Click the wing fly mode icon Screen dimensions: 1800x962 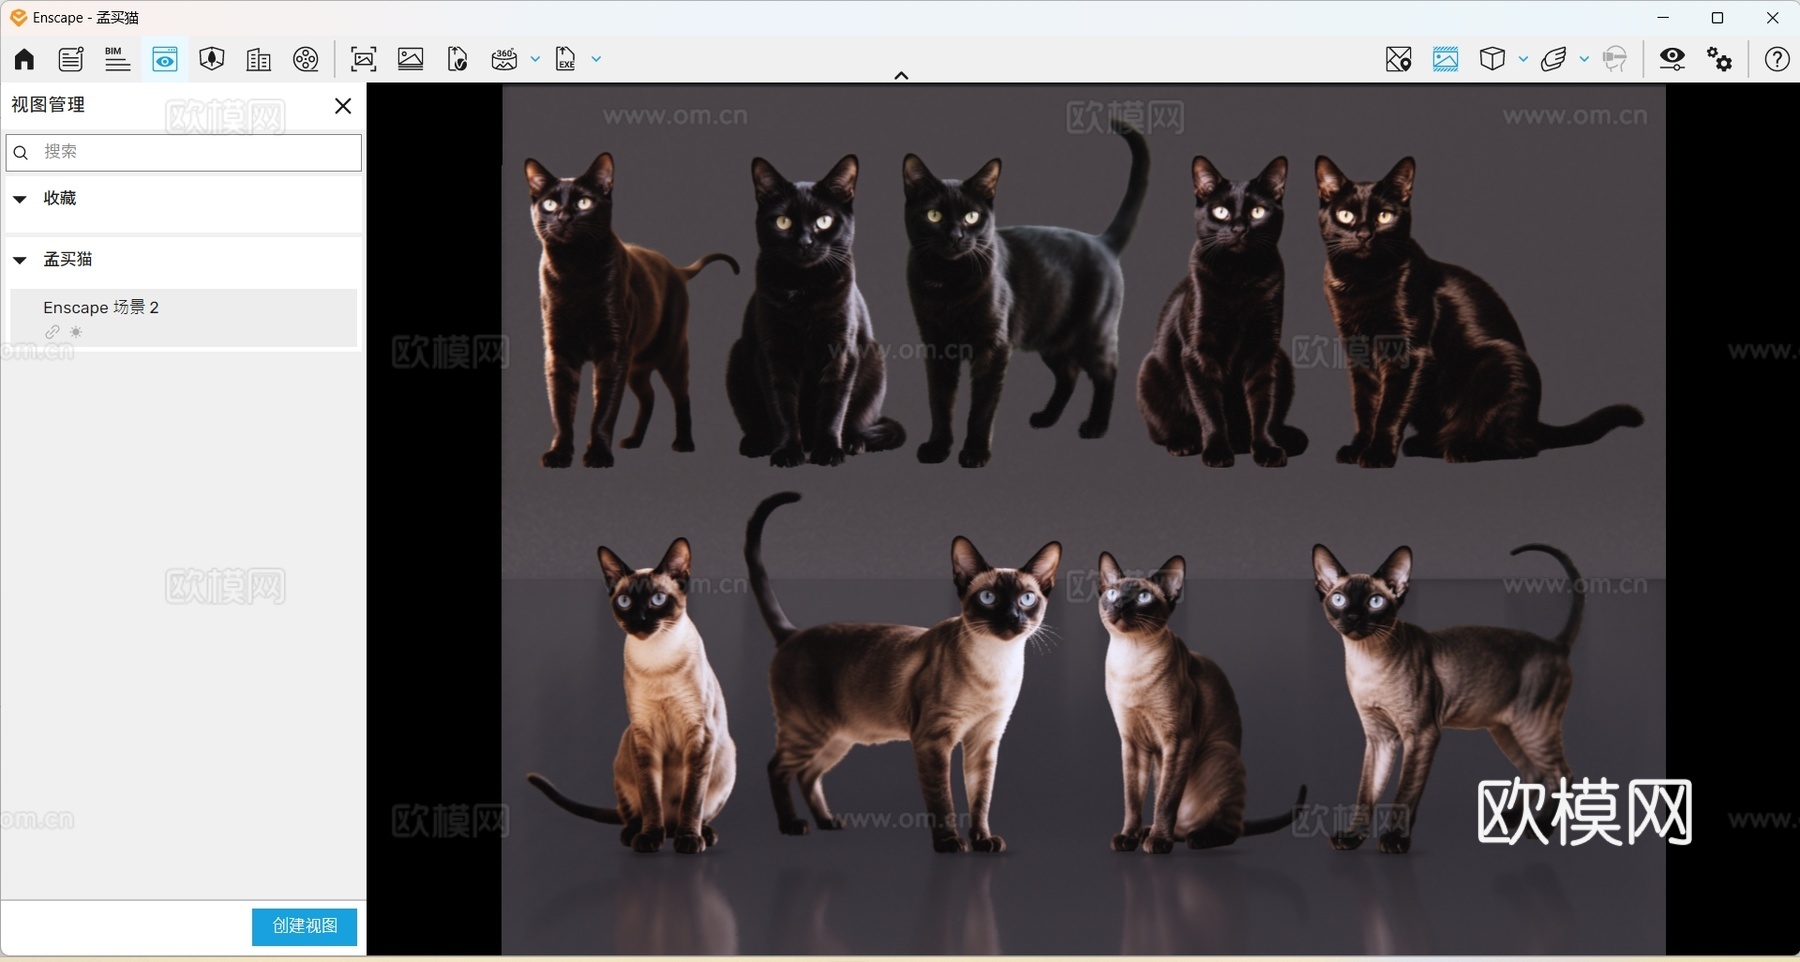pos(1554,59)
